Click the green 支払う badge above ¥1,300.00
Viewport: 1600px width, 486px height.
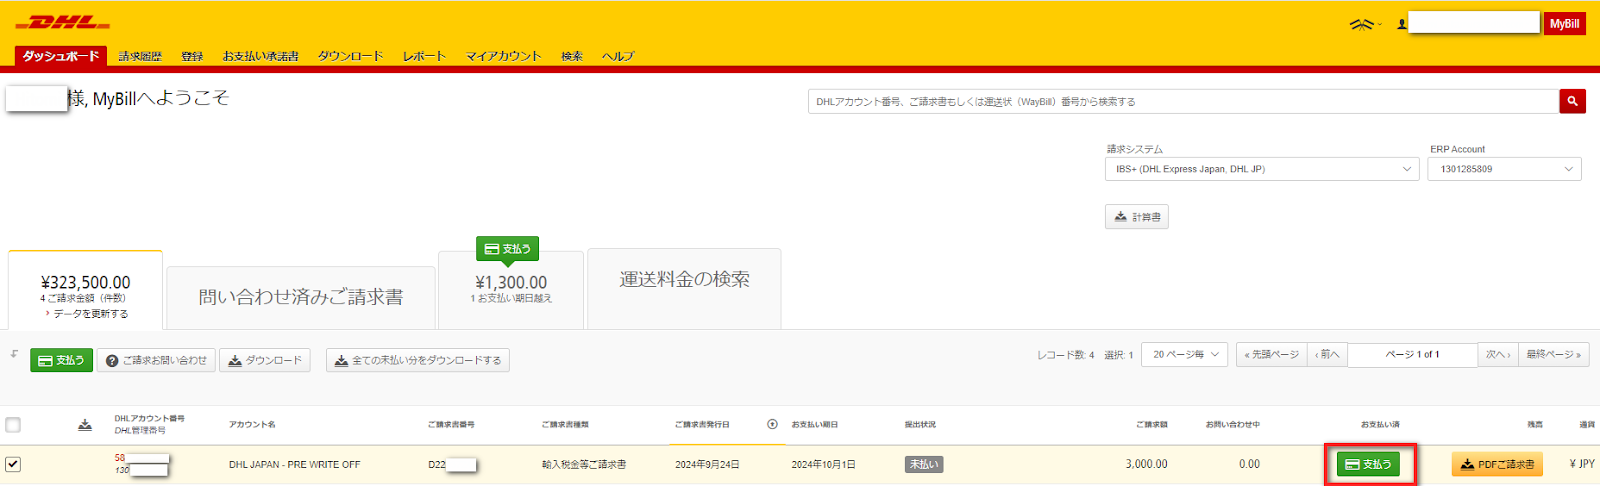[x=508, y=249]
